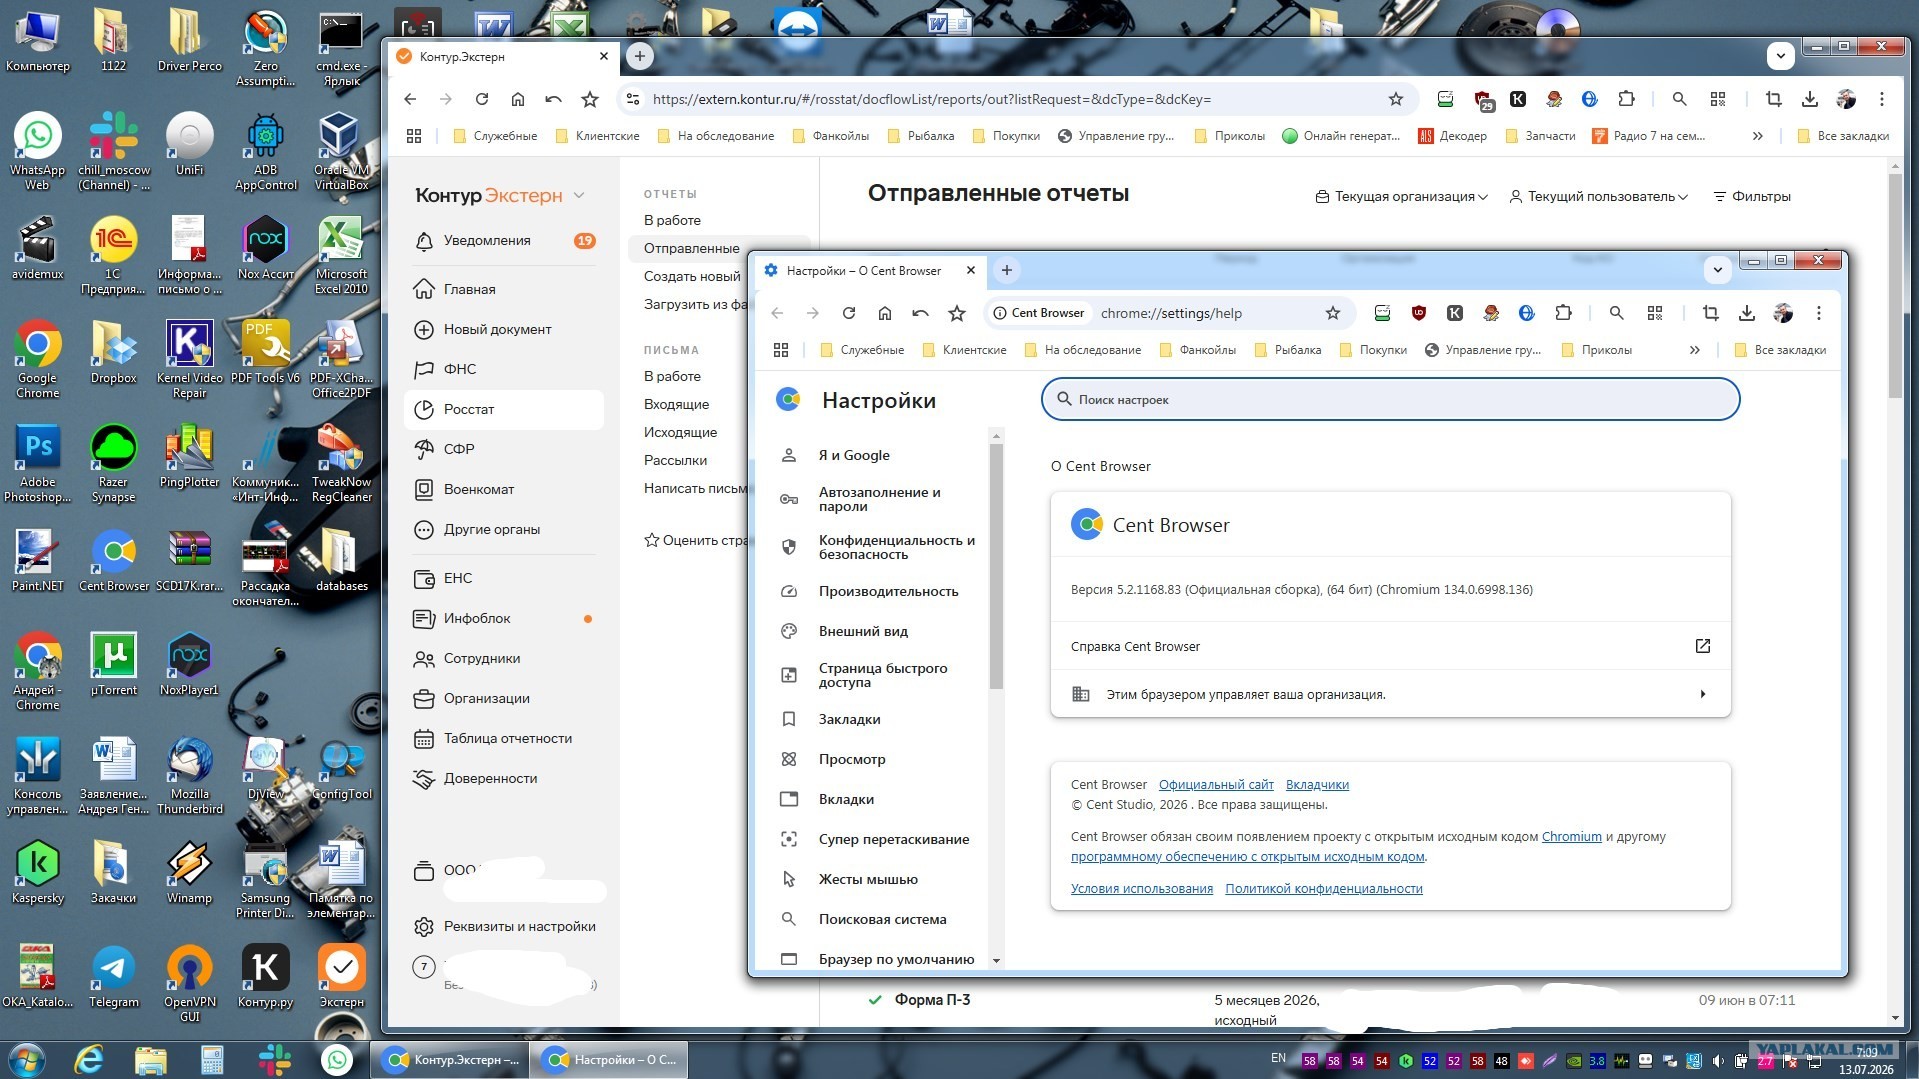Launch Kaspersky from the desktop
This screenshot has height=1079, width=1919.
pyautogui.click(x=37, y=872)
